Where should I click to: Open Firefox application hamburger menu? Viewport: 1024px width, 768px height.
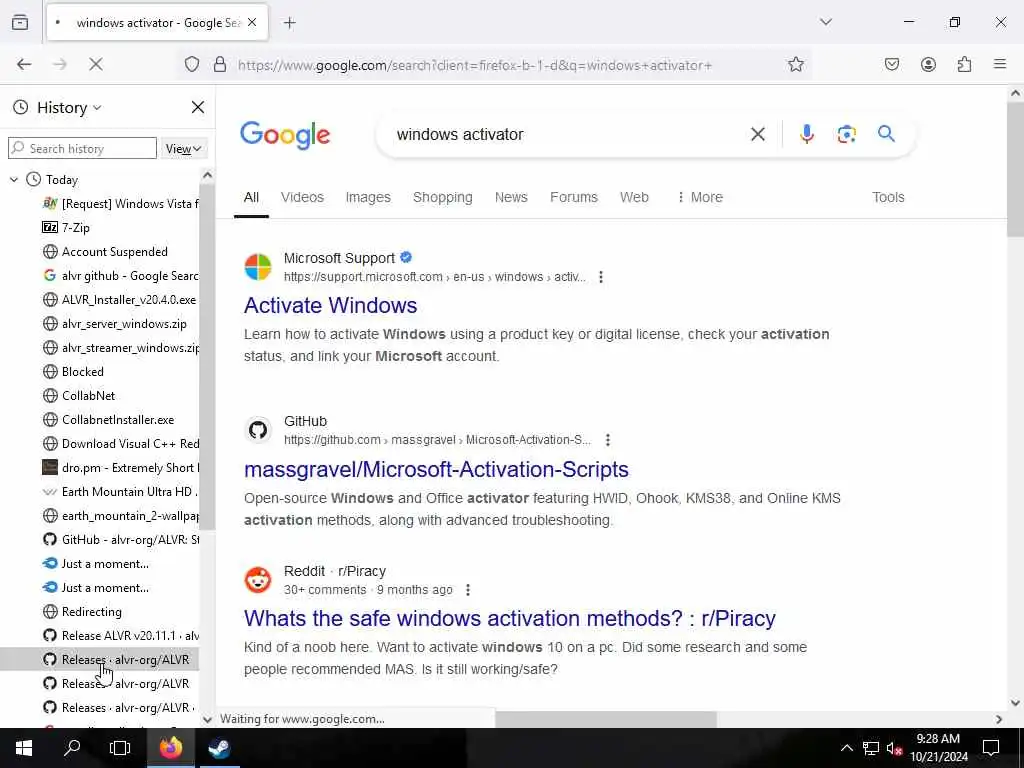point(1000,64)
